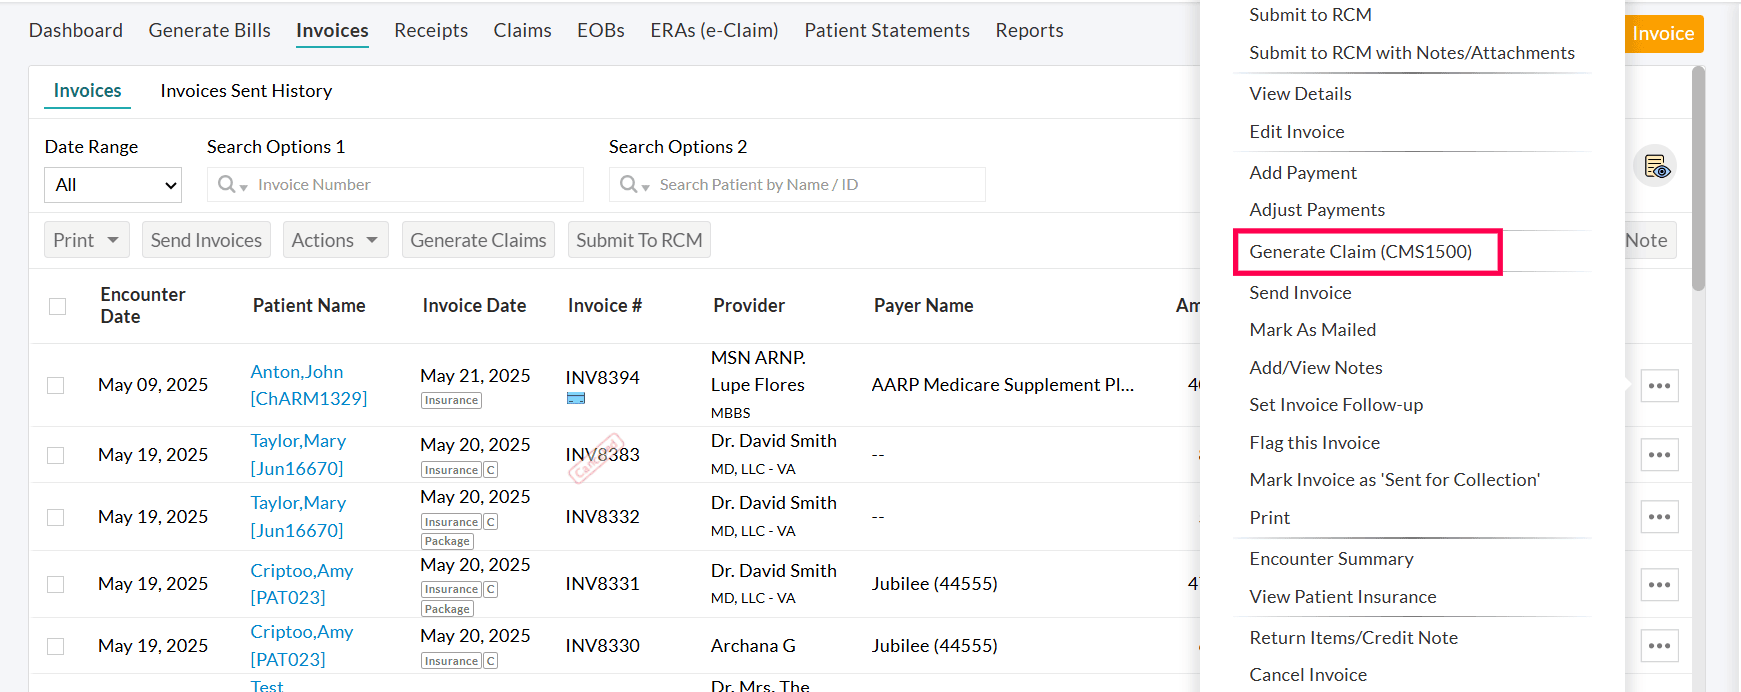Screen dimensions: 1741x692
Task: Choose Cancel Invoice menu item
Action: [1308, 675]
